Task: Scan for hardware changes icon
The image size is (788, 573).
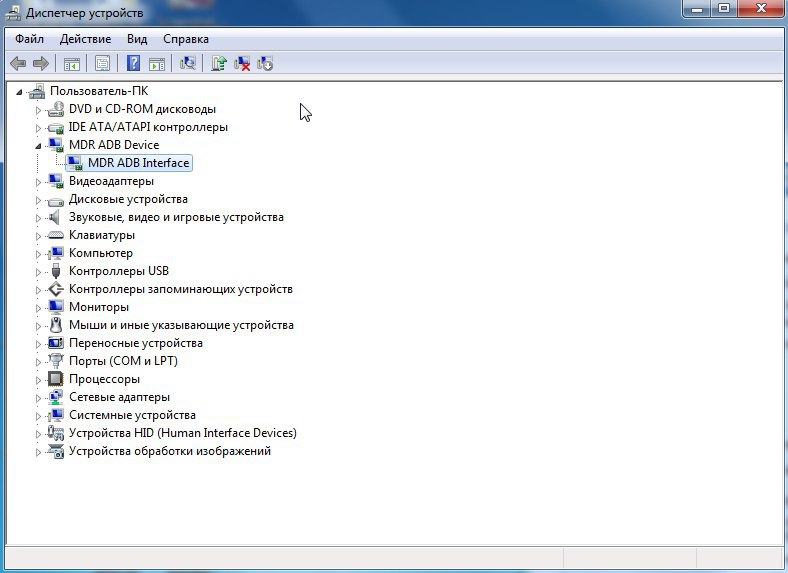Action: click(187, 63)
